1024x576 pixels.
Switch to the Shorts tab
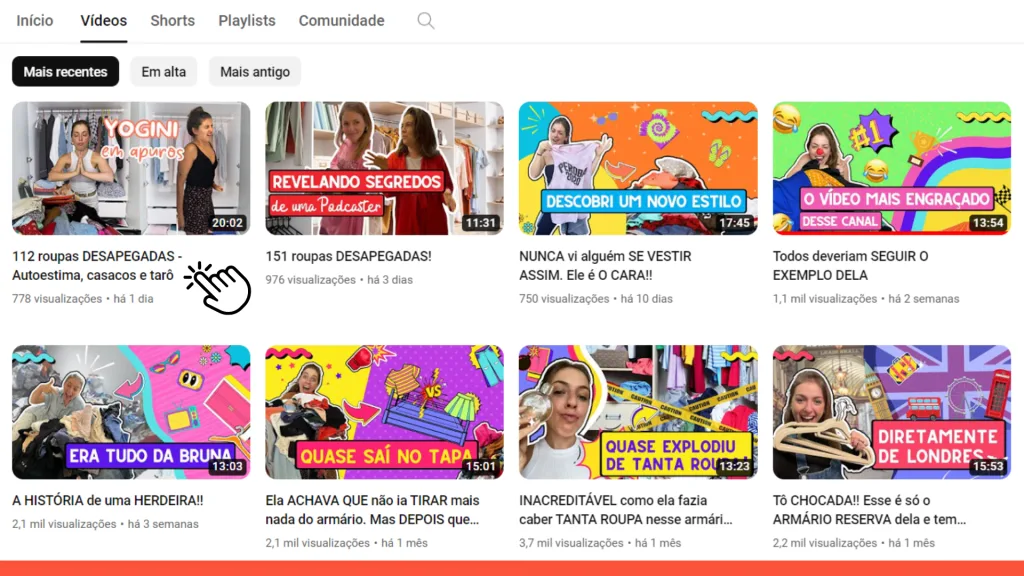[x=173, y=21]
